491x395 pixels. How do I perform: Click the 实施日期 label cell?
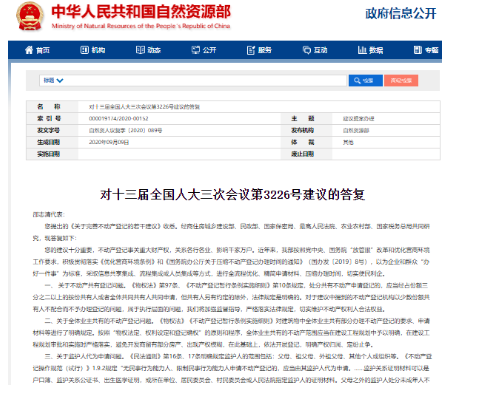(52, 154)
